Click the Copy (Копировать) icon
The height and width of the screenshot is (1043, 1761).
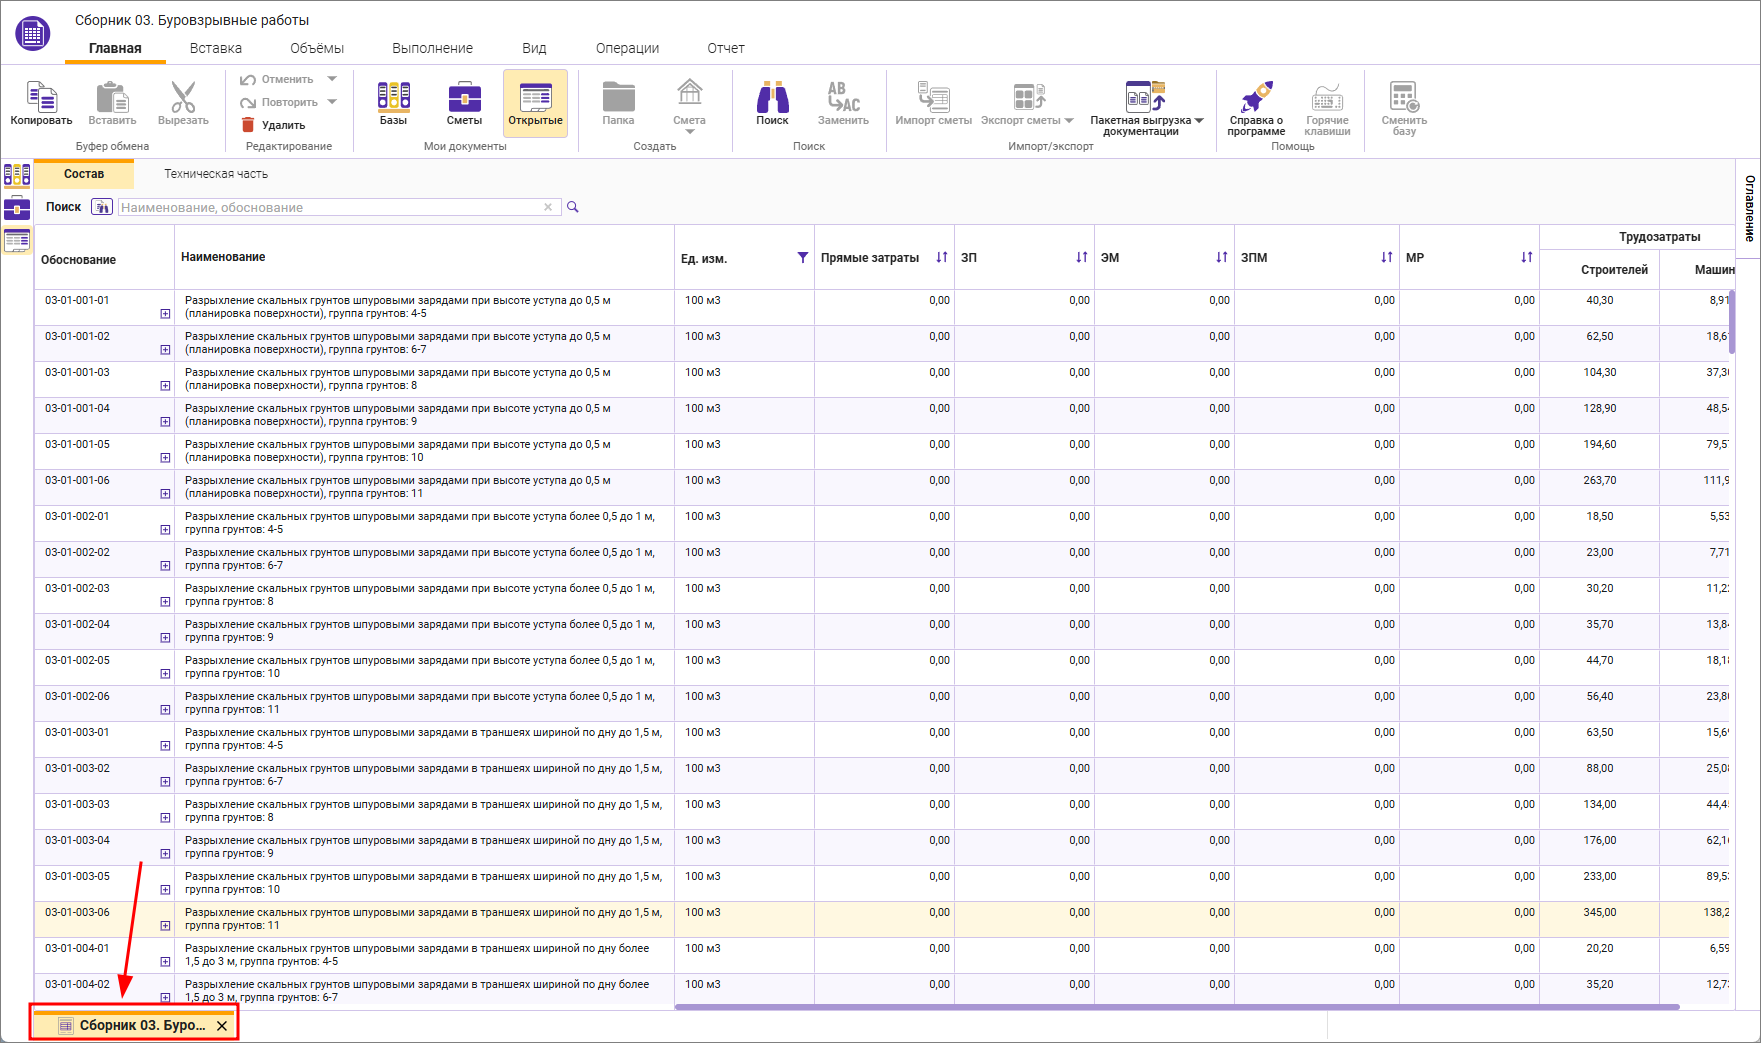[41, 98]
